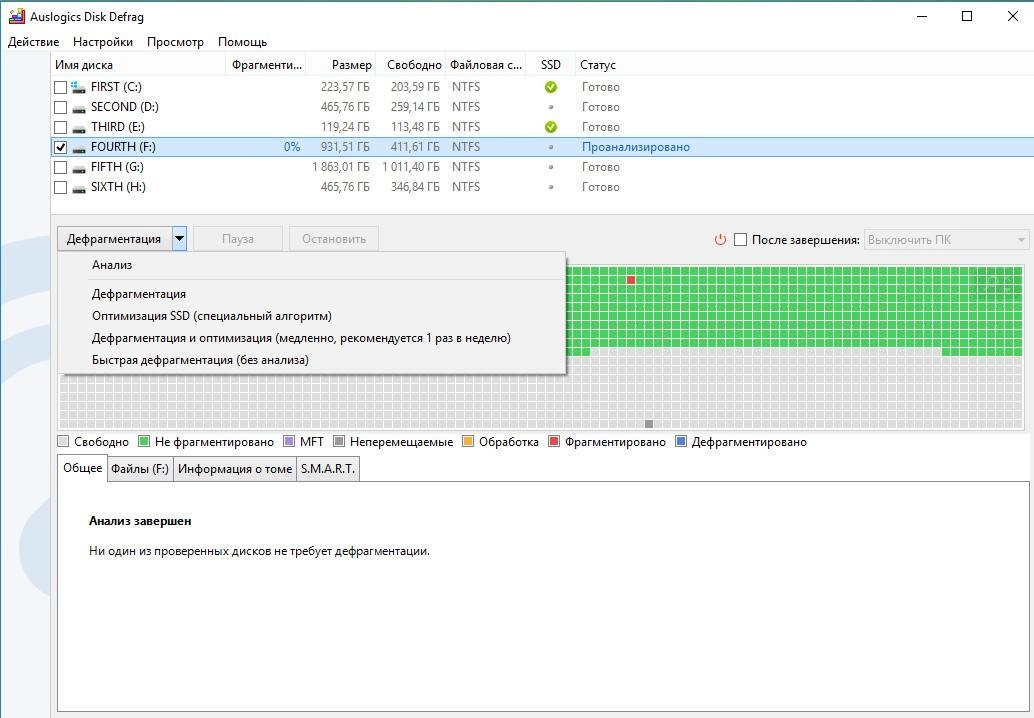Check the FIFTH (G:) drive checkbox
The image size is (1034, 718).
click(x=61, y=167)
